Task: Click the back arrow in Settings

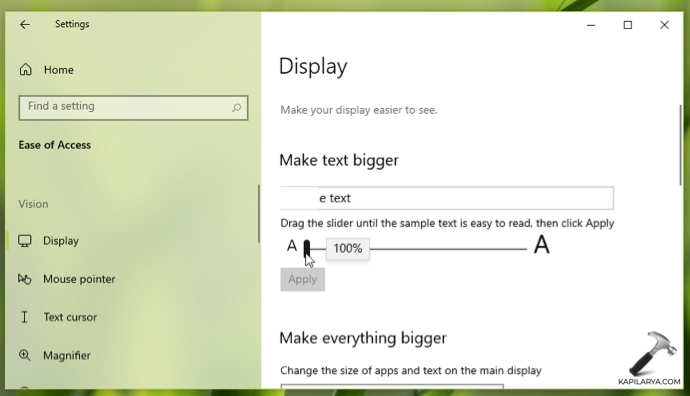Action: pos(25,24)
